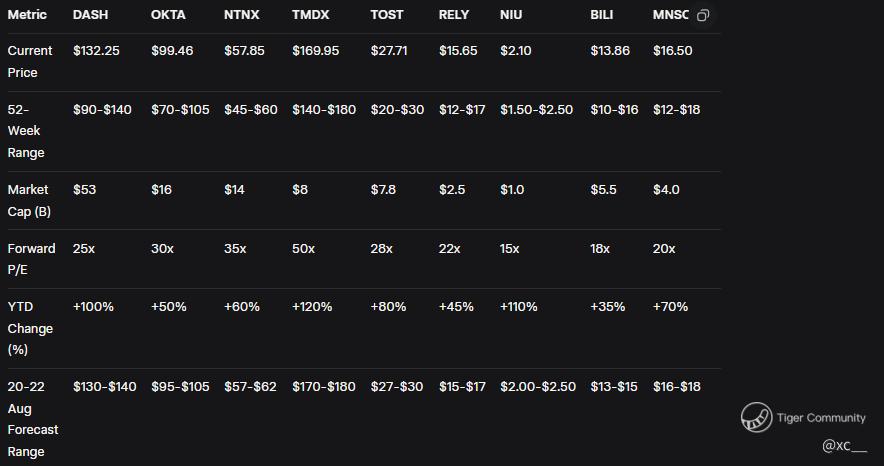Click the NIU ticker header
This screenshot has width=884, height=466.
pyautogui.click(x=511, y=15)
